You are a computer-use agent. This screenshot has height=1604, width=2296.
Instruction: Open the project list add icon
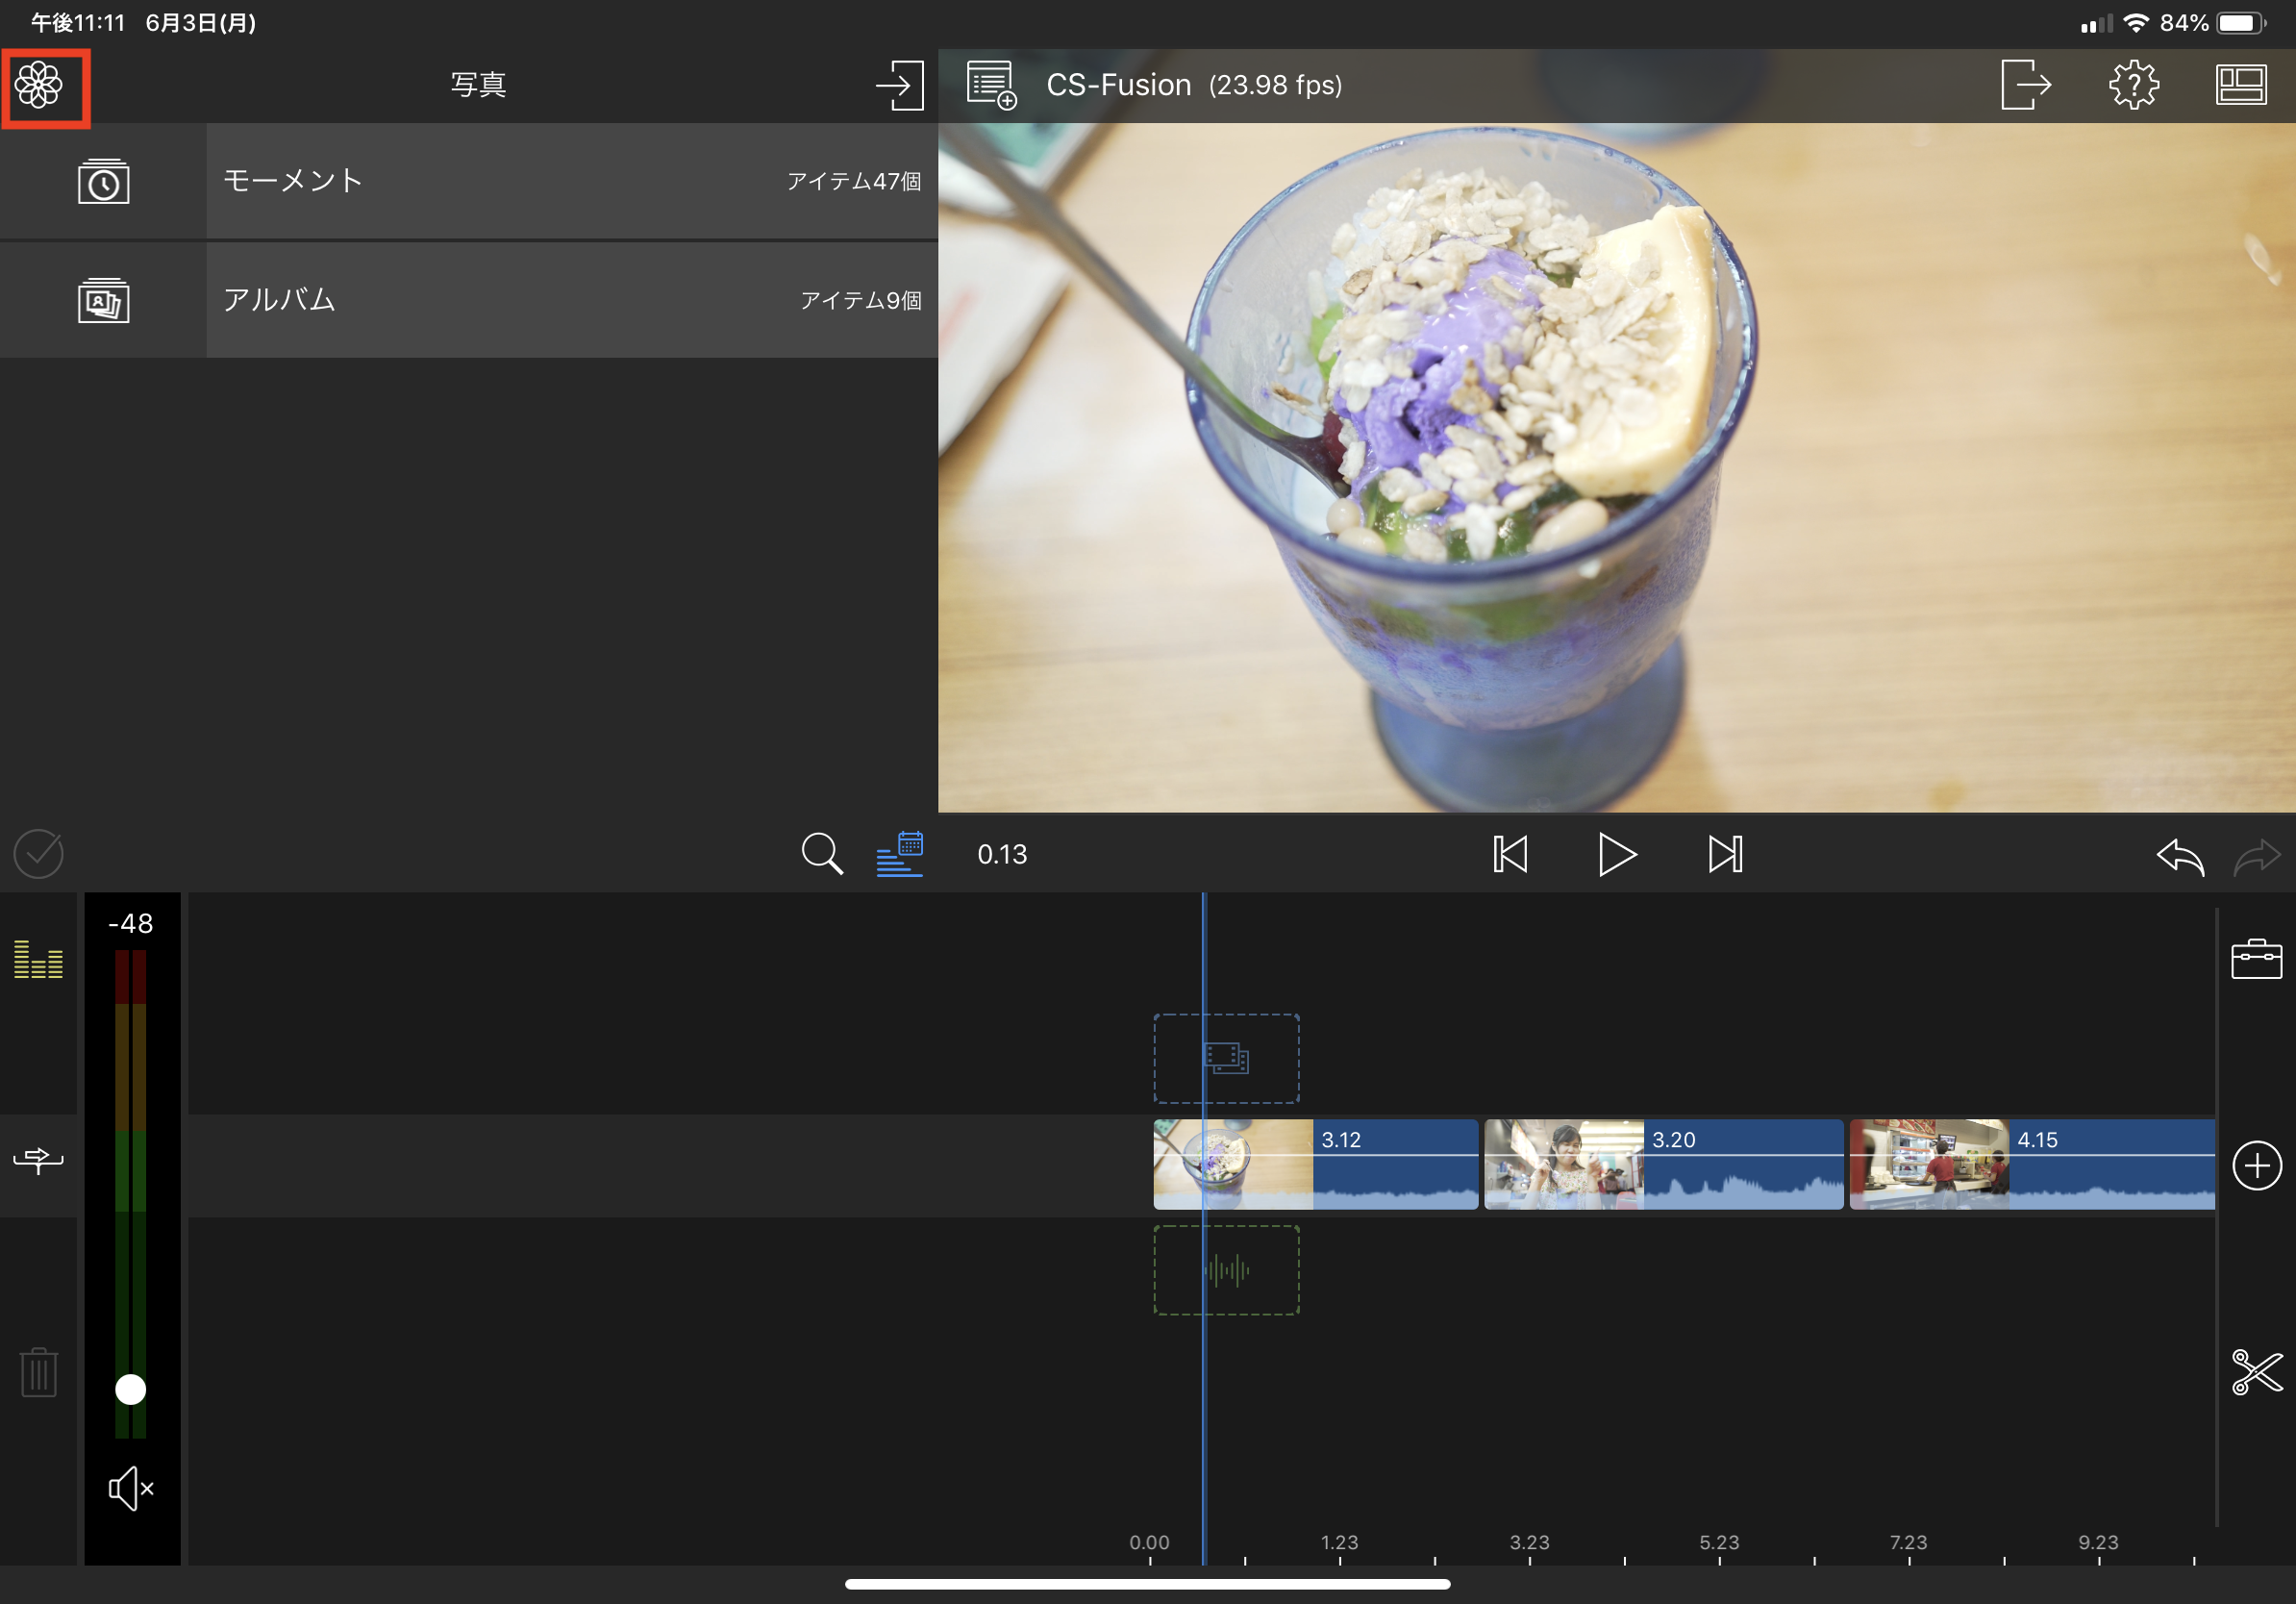coord(990,85)
